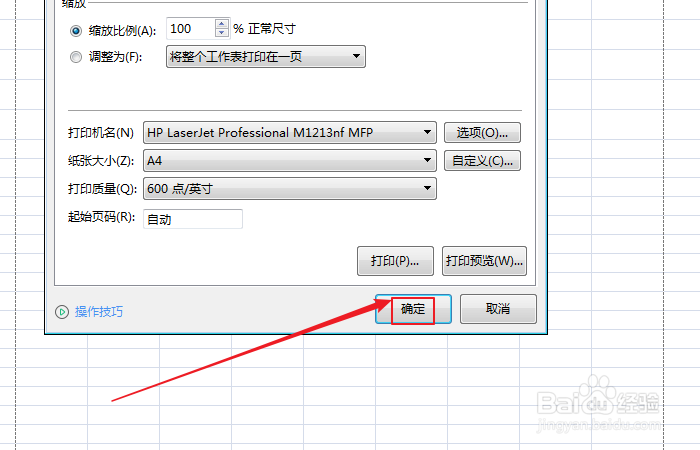Decrease zoom percentage with down spinner arrow
This screenshot has width=700, height=450.
(222, 33)
